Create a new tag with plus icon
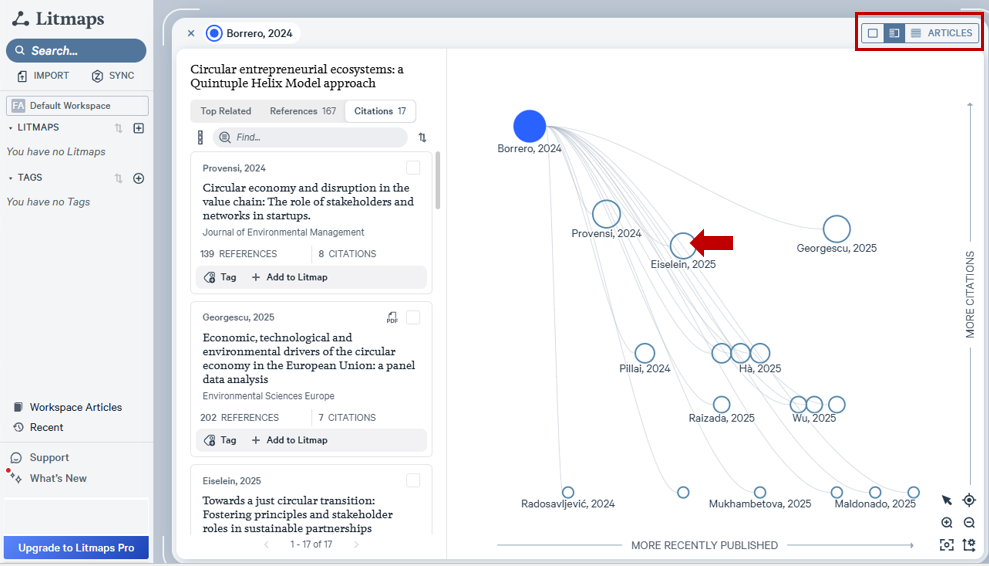The image size is (989, 566). [139, 178]
